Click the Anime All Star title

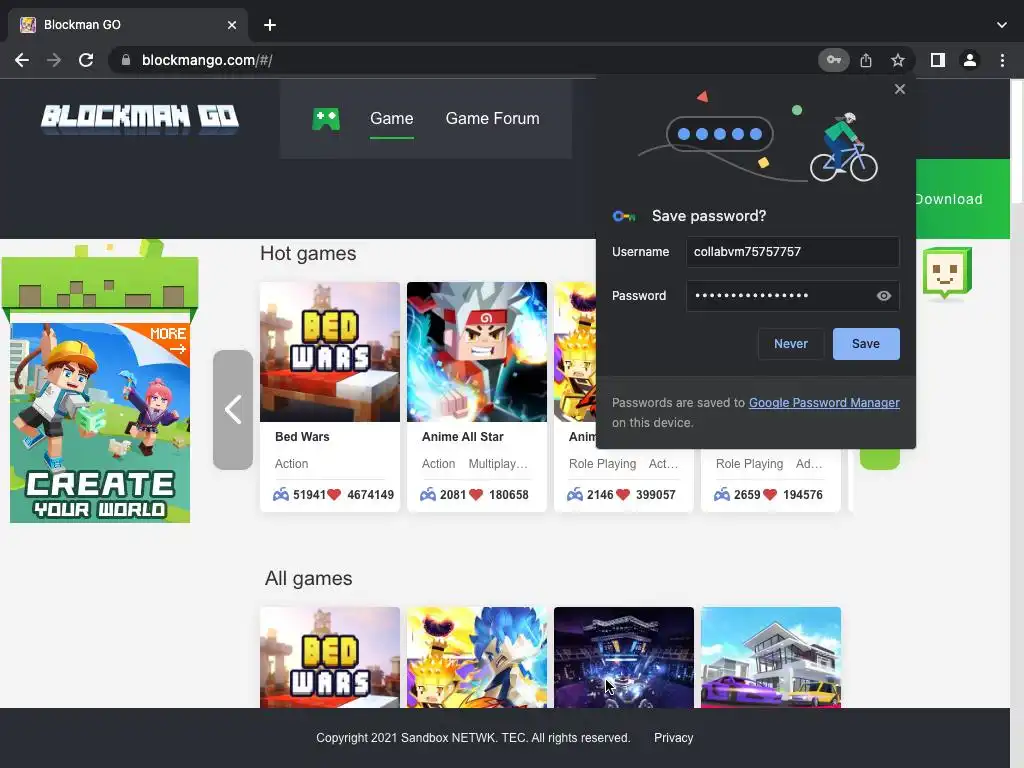click(462, 437)
